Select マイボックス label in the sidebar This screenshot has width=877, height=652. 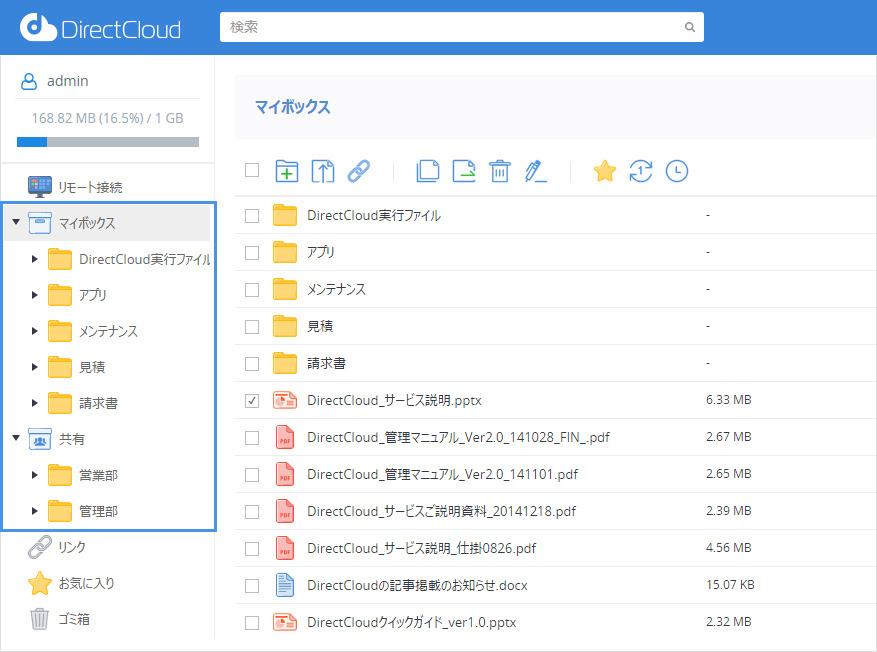coord(87,223)
